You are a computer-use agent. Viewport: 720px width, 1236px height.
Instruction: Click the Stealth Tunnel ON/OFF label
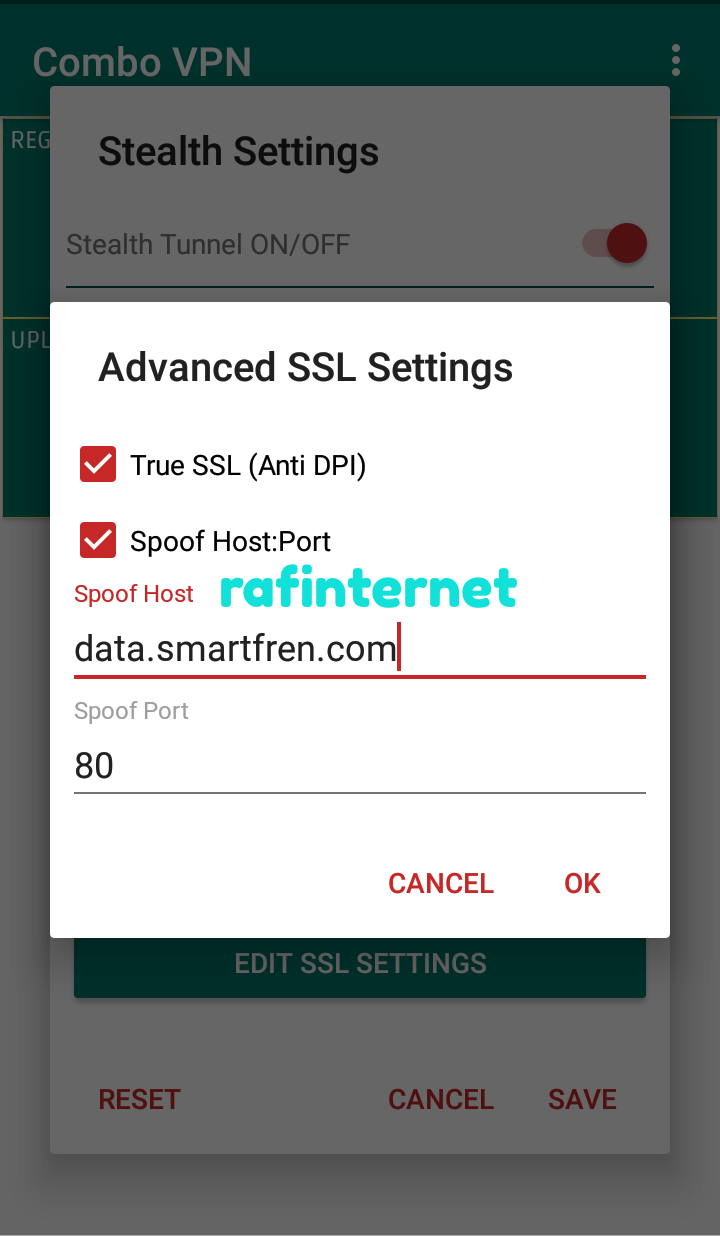point(208,244)
